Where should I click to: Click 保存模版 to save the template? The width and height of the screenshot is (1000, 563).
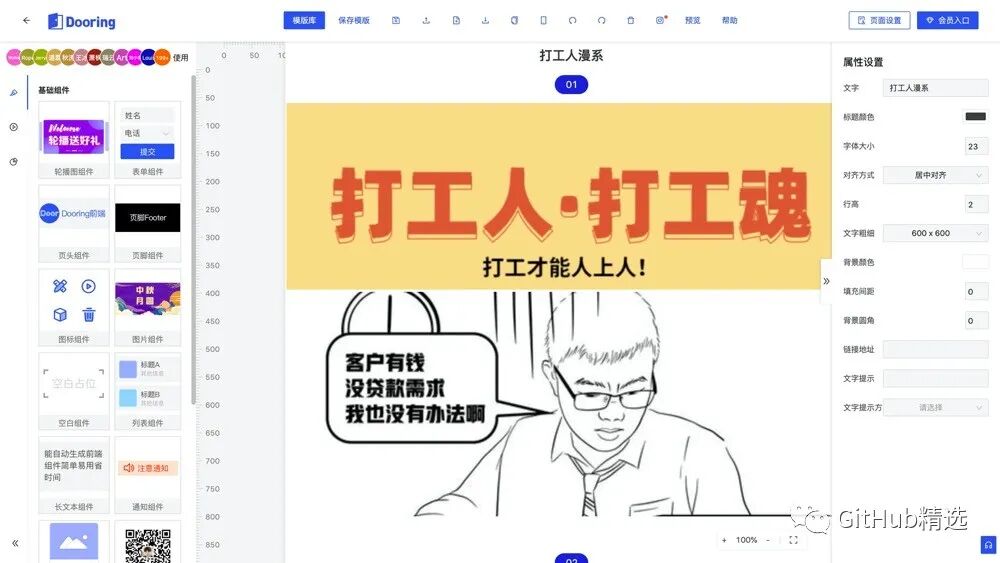point(354,20)
